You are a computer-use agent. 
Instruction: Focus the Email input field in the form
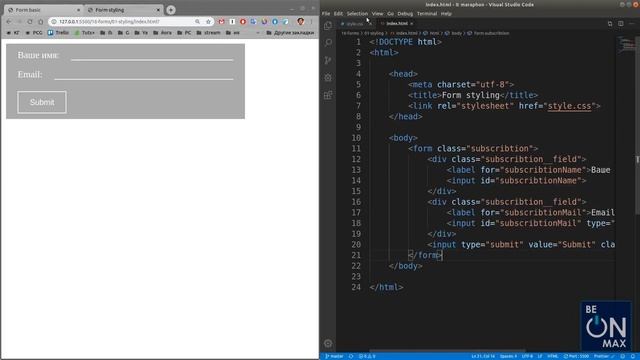tap(144, 74)
